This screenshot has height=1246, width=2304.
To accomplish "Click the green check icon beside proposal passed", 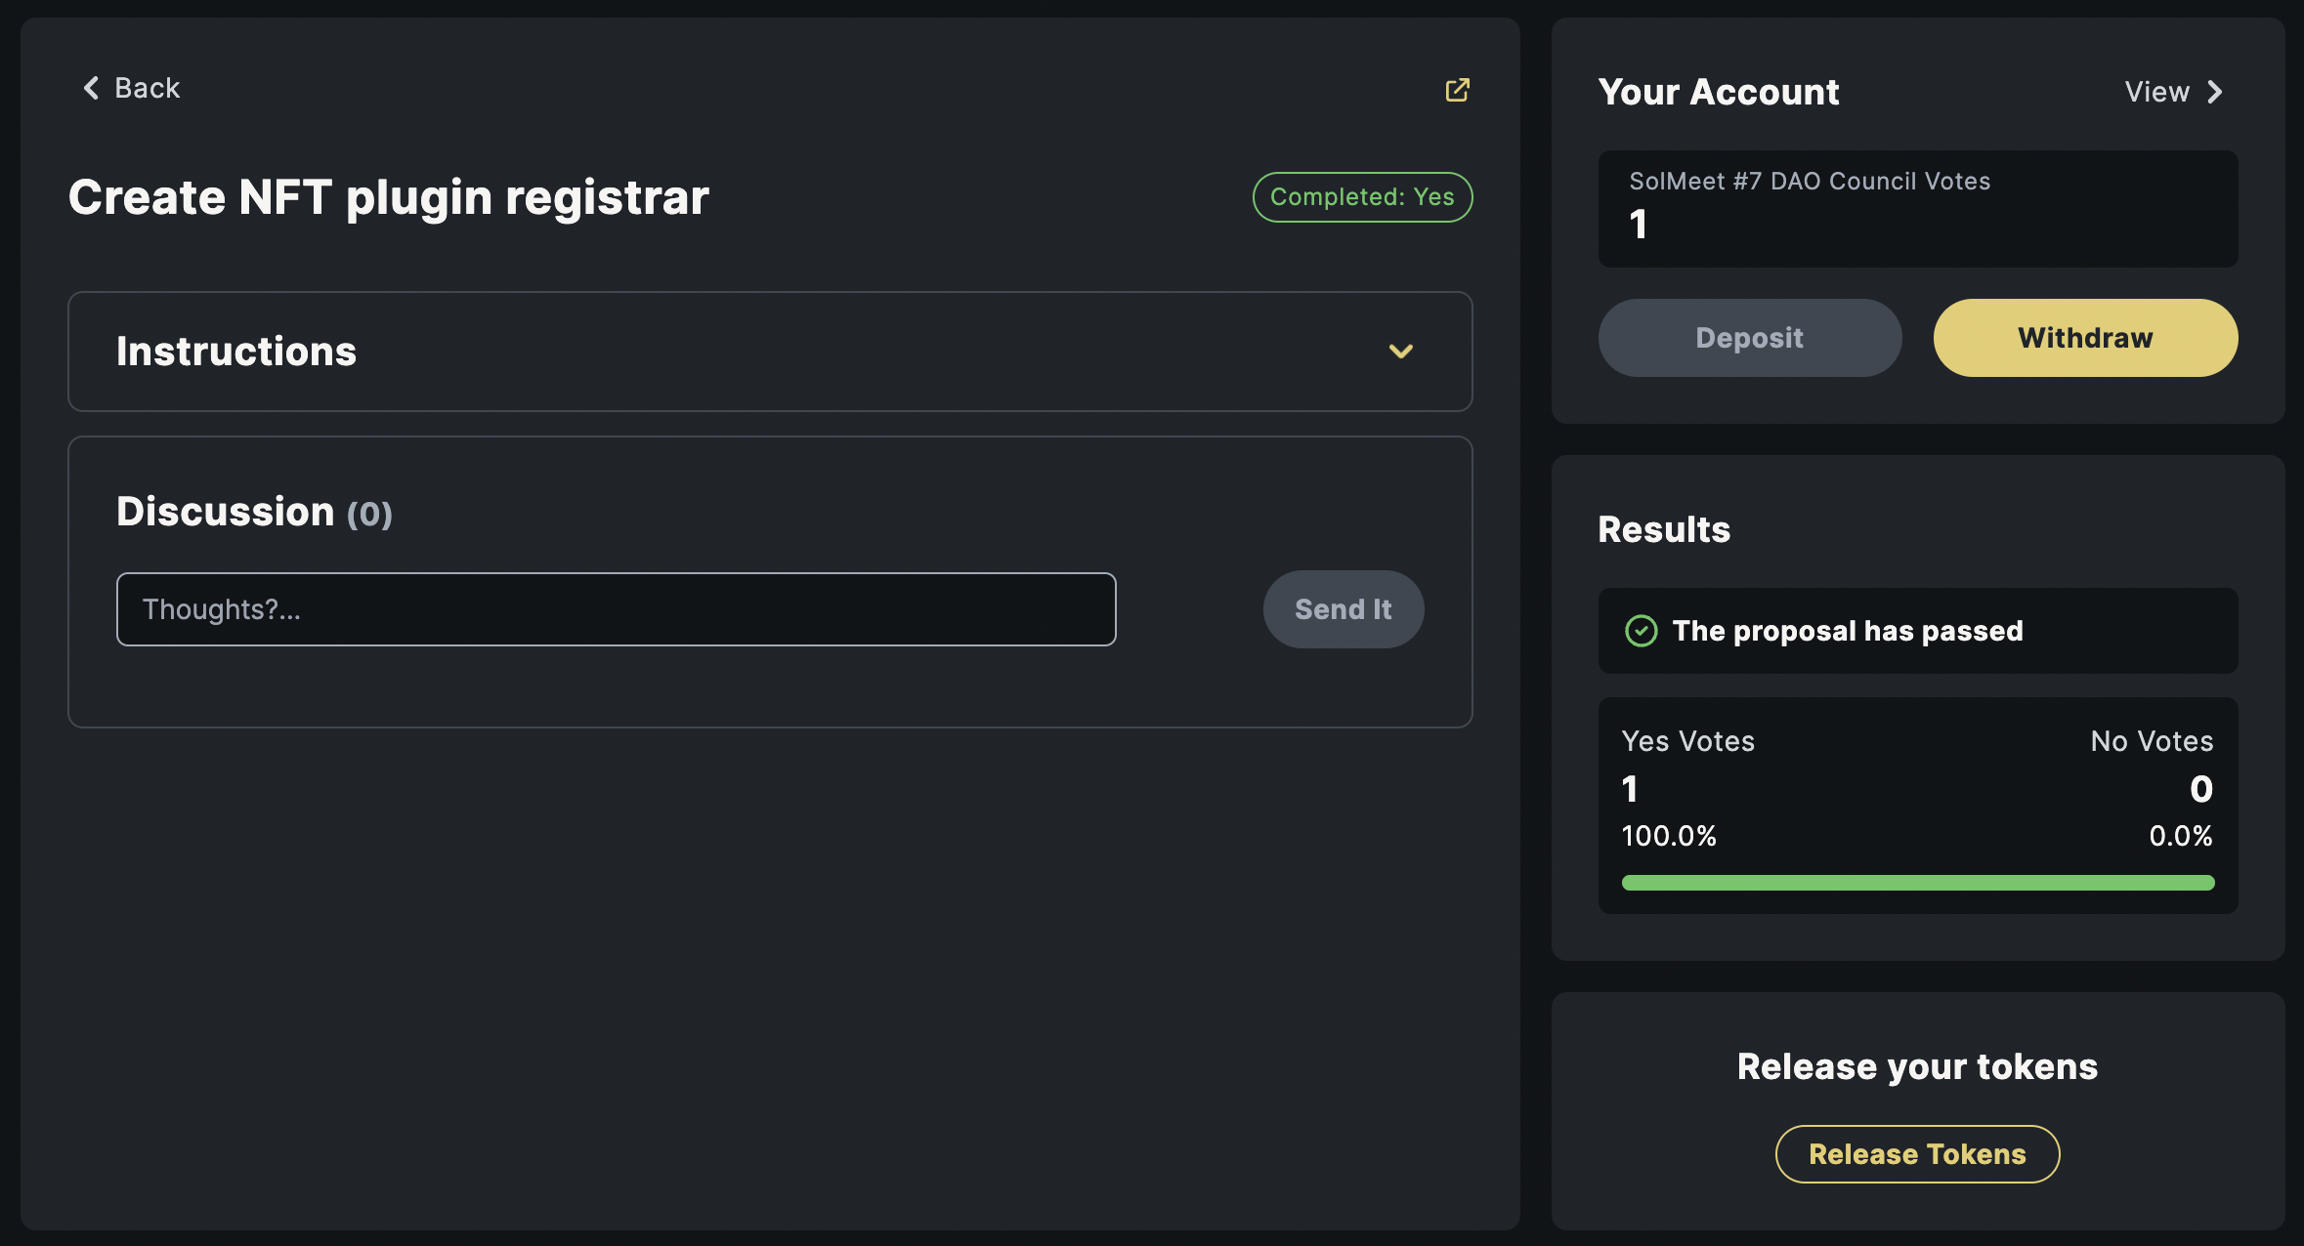I will [1641, 631].
